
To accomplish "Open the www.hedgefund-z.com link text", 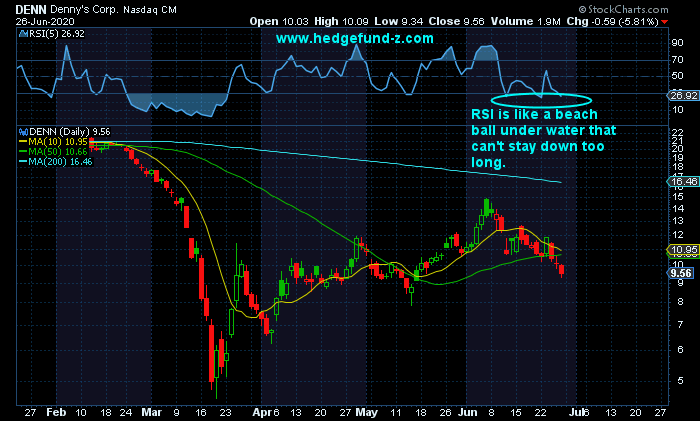I will tap(355, 38).
